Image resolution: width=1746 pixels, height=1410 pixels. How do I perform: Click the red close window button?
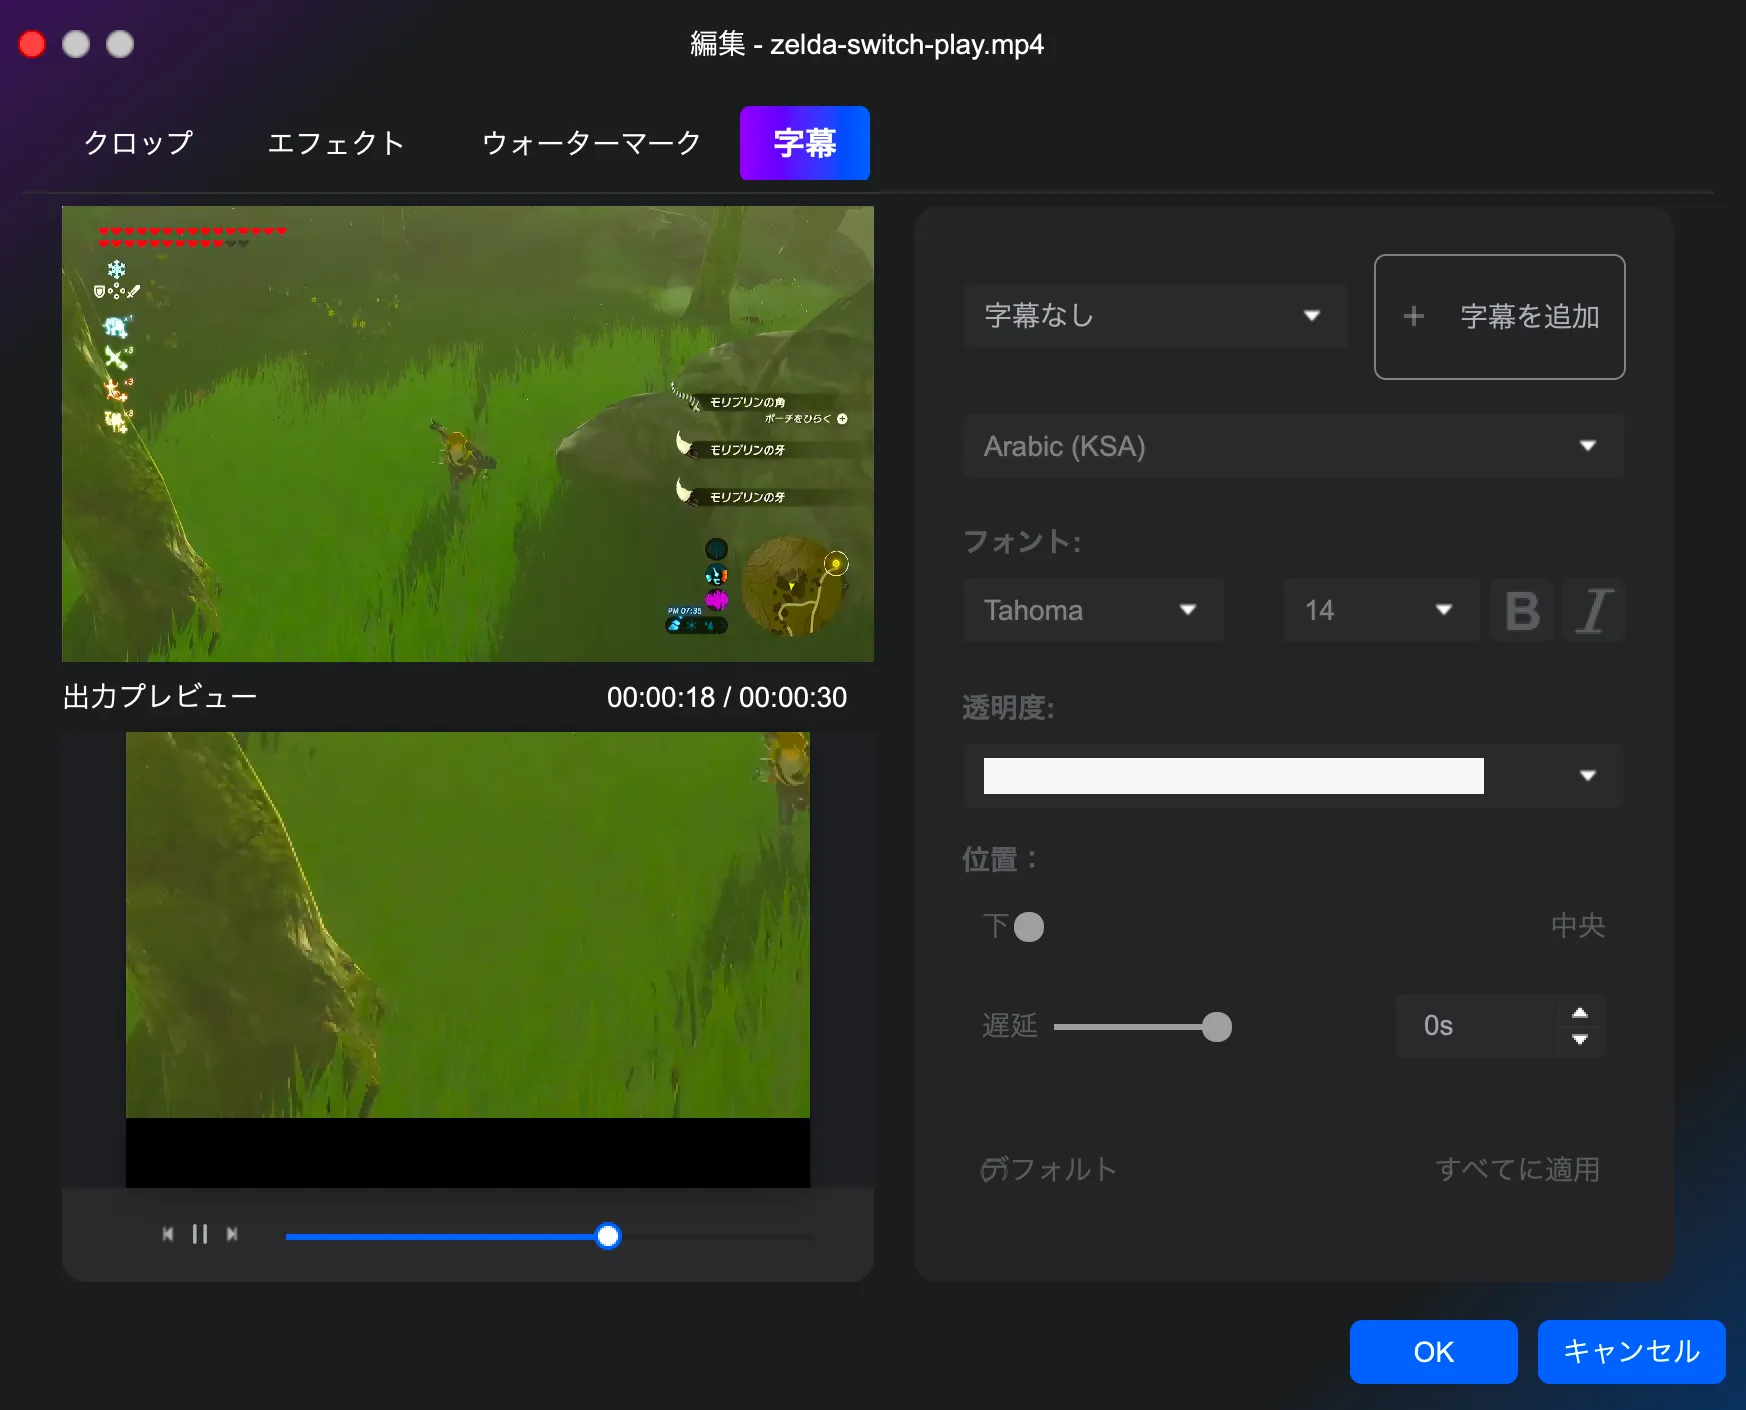(x=33, y=44)
